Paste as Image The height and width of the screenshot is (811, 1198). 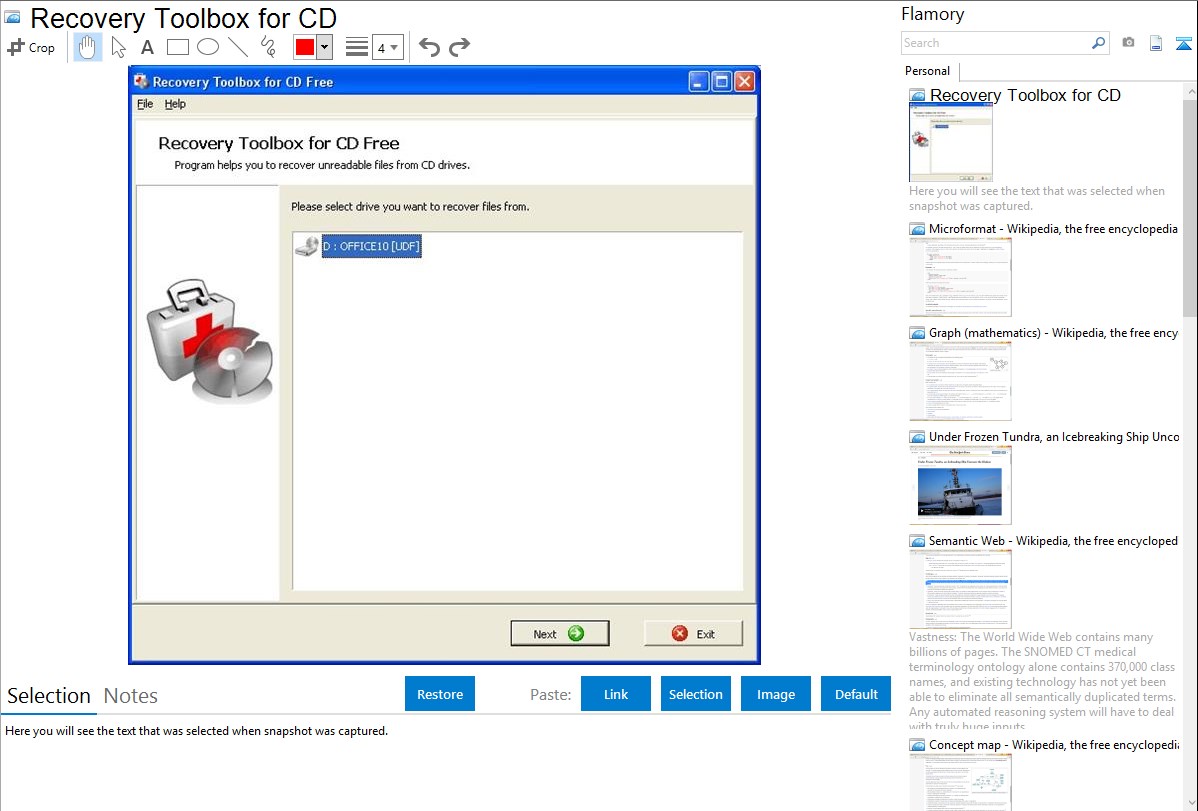tap(775, 694)
